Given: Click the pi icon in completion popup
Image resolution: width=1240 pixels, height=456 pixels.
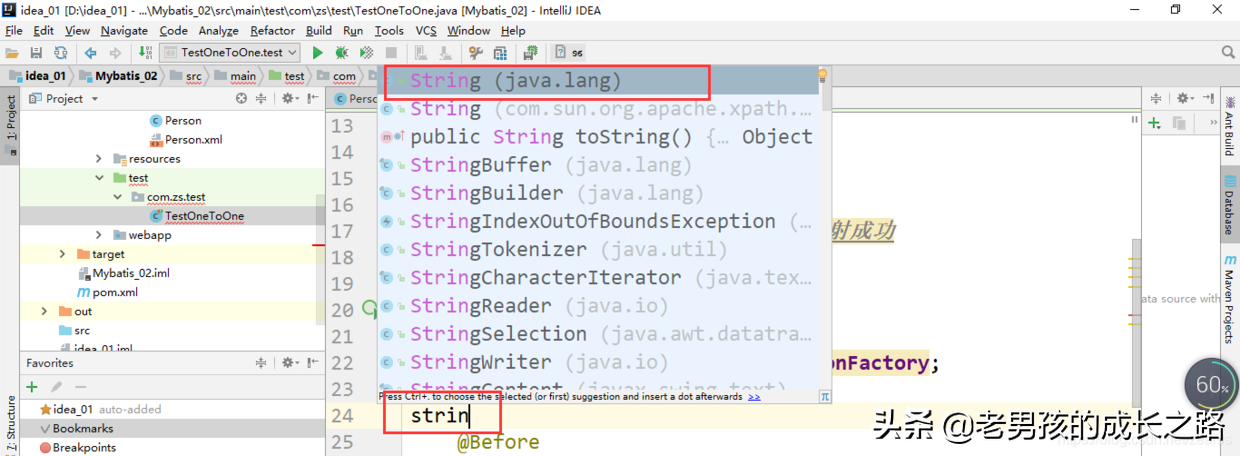Looking at the screenshot, I should [x=825, y=396].
